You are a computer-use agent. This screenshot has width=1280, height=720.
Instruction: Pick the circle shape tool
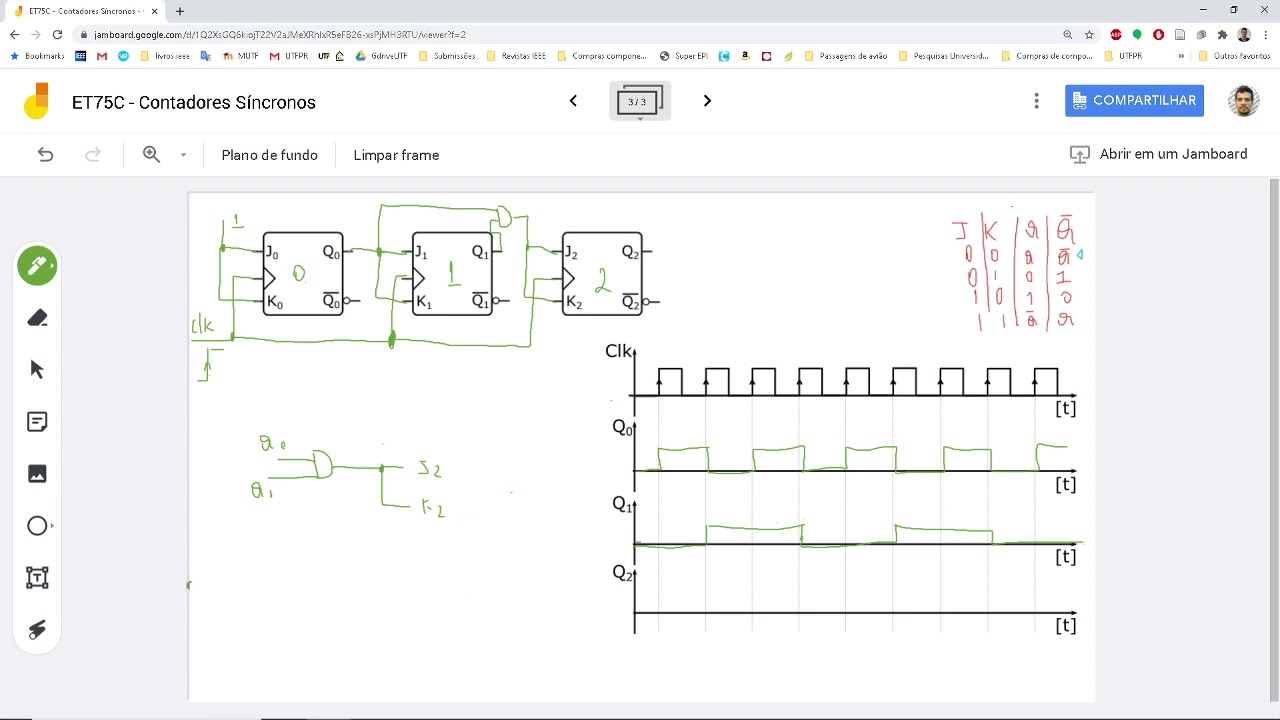coord(37,526)
